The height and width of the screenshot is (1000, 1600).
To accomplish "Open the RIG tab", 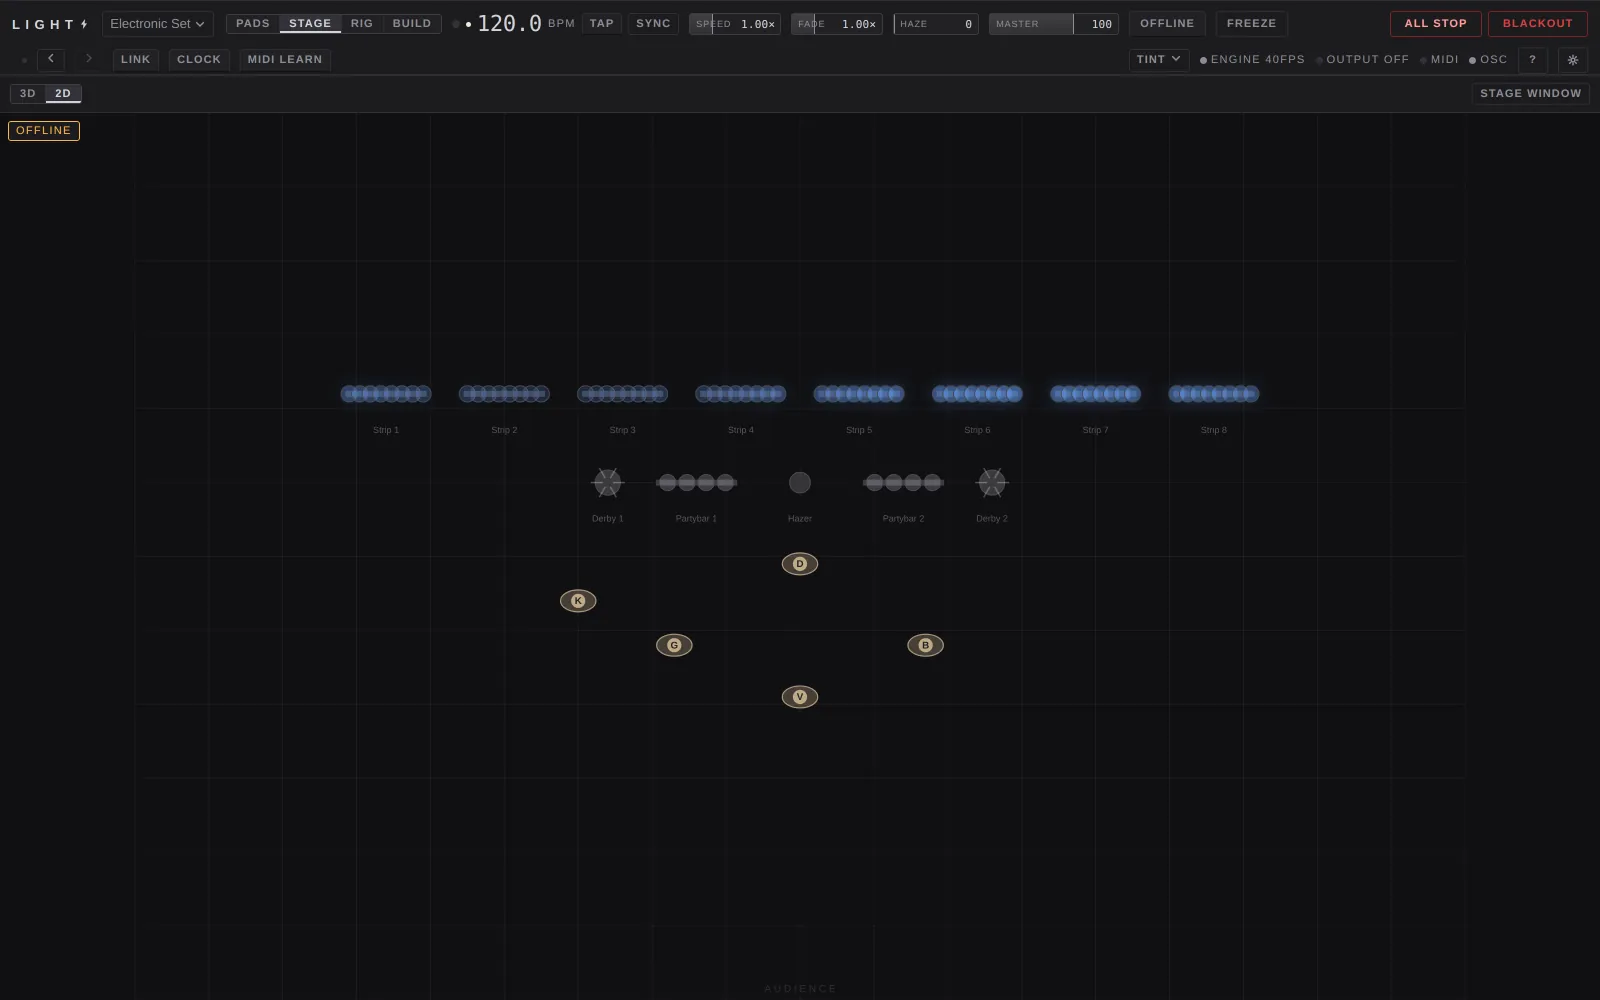I will 362,23.
